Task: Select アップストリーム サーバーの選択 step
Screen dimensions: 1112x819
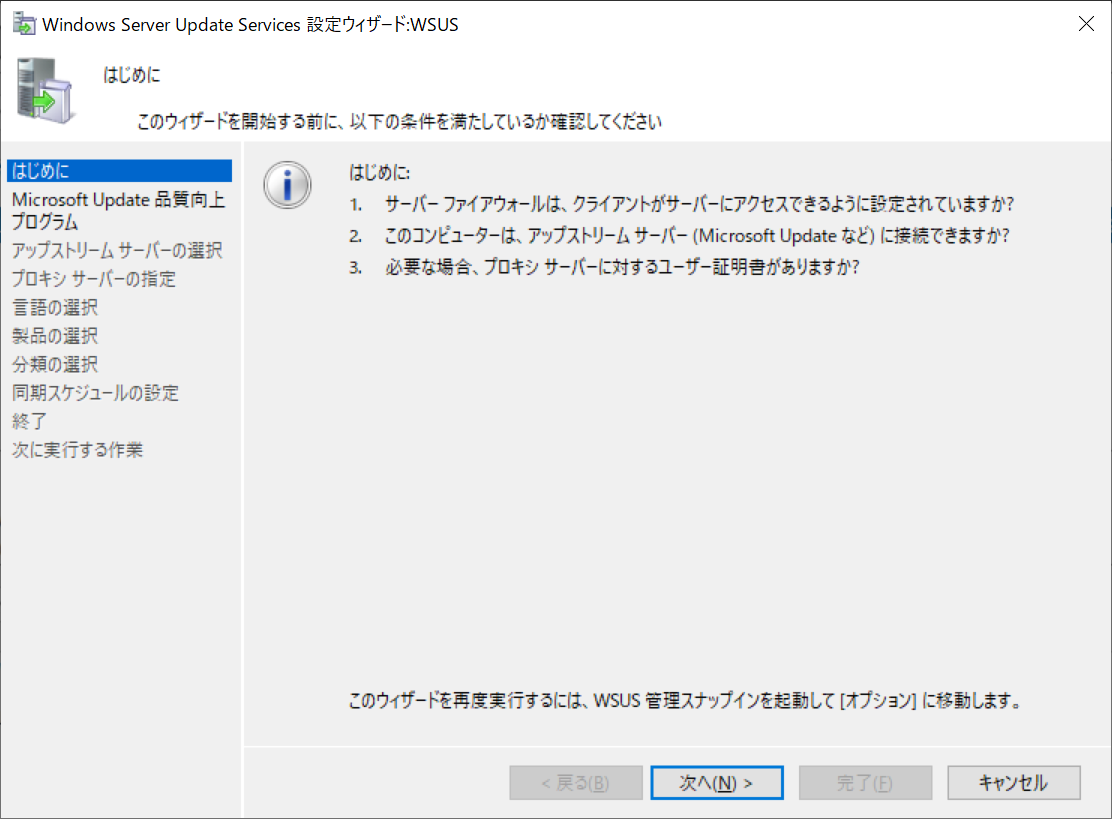Action: tap(117, 250)
